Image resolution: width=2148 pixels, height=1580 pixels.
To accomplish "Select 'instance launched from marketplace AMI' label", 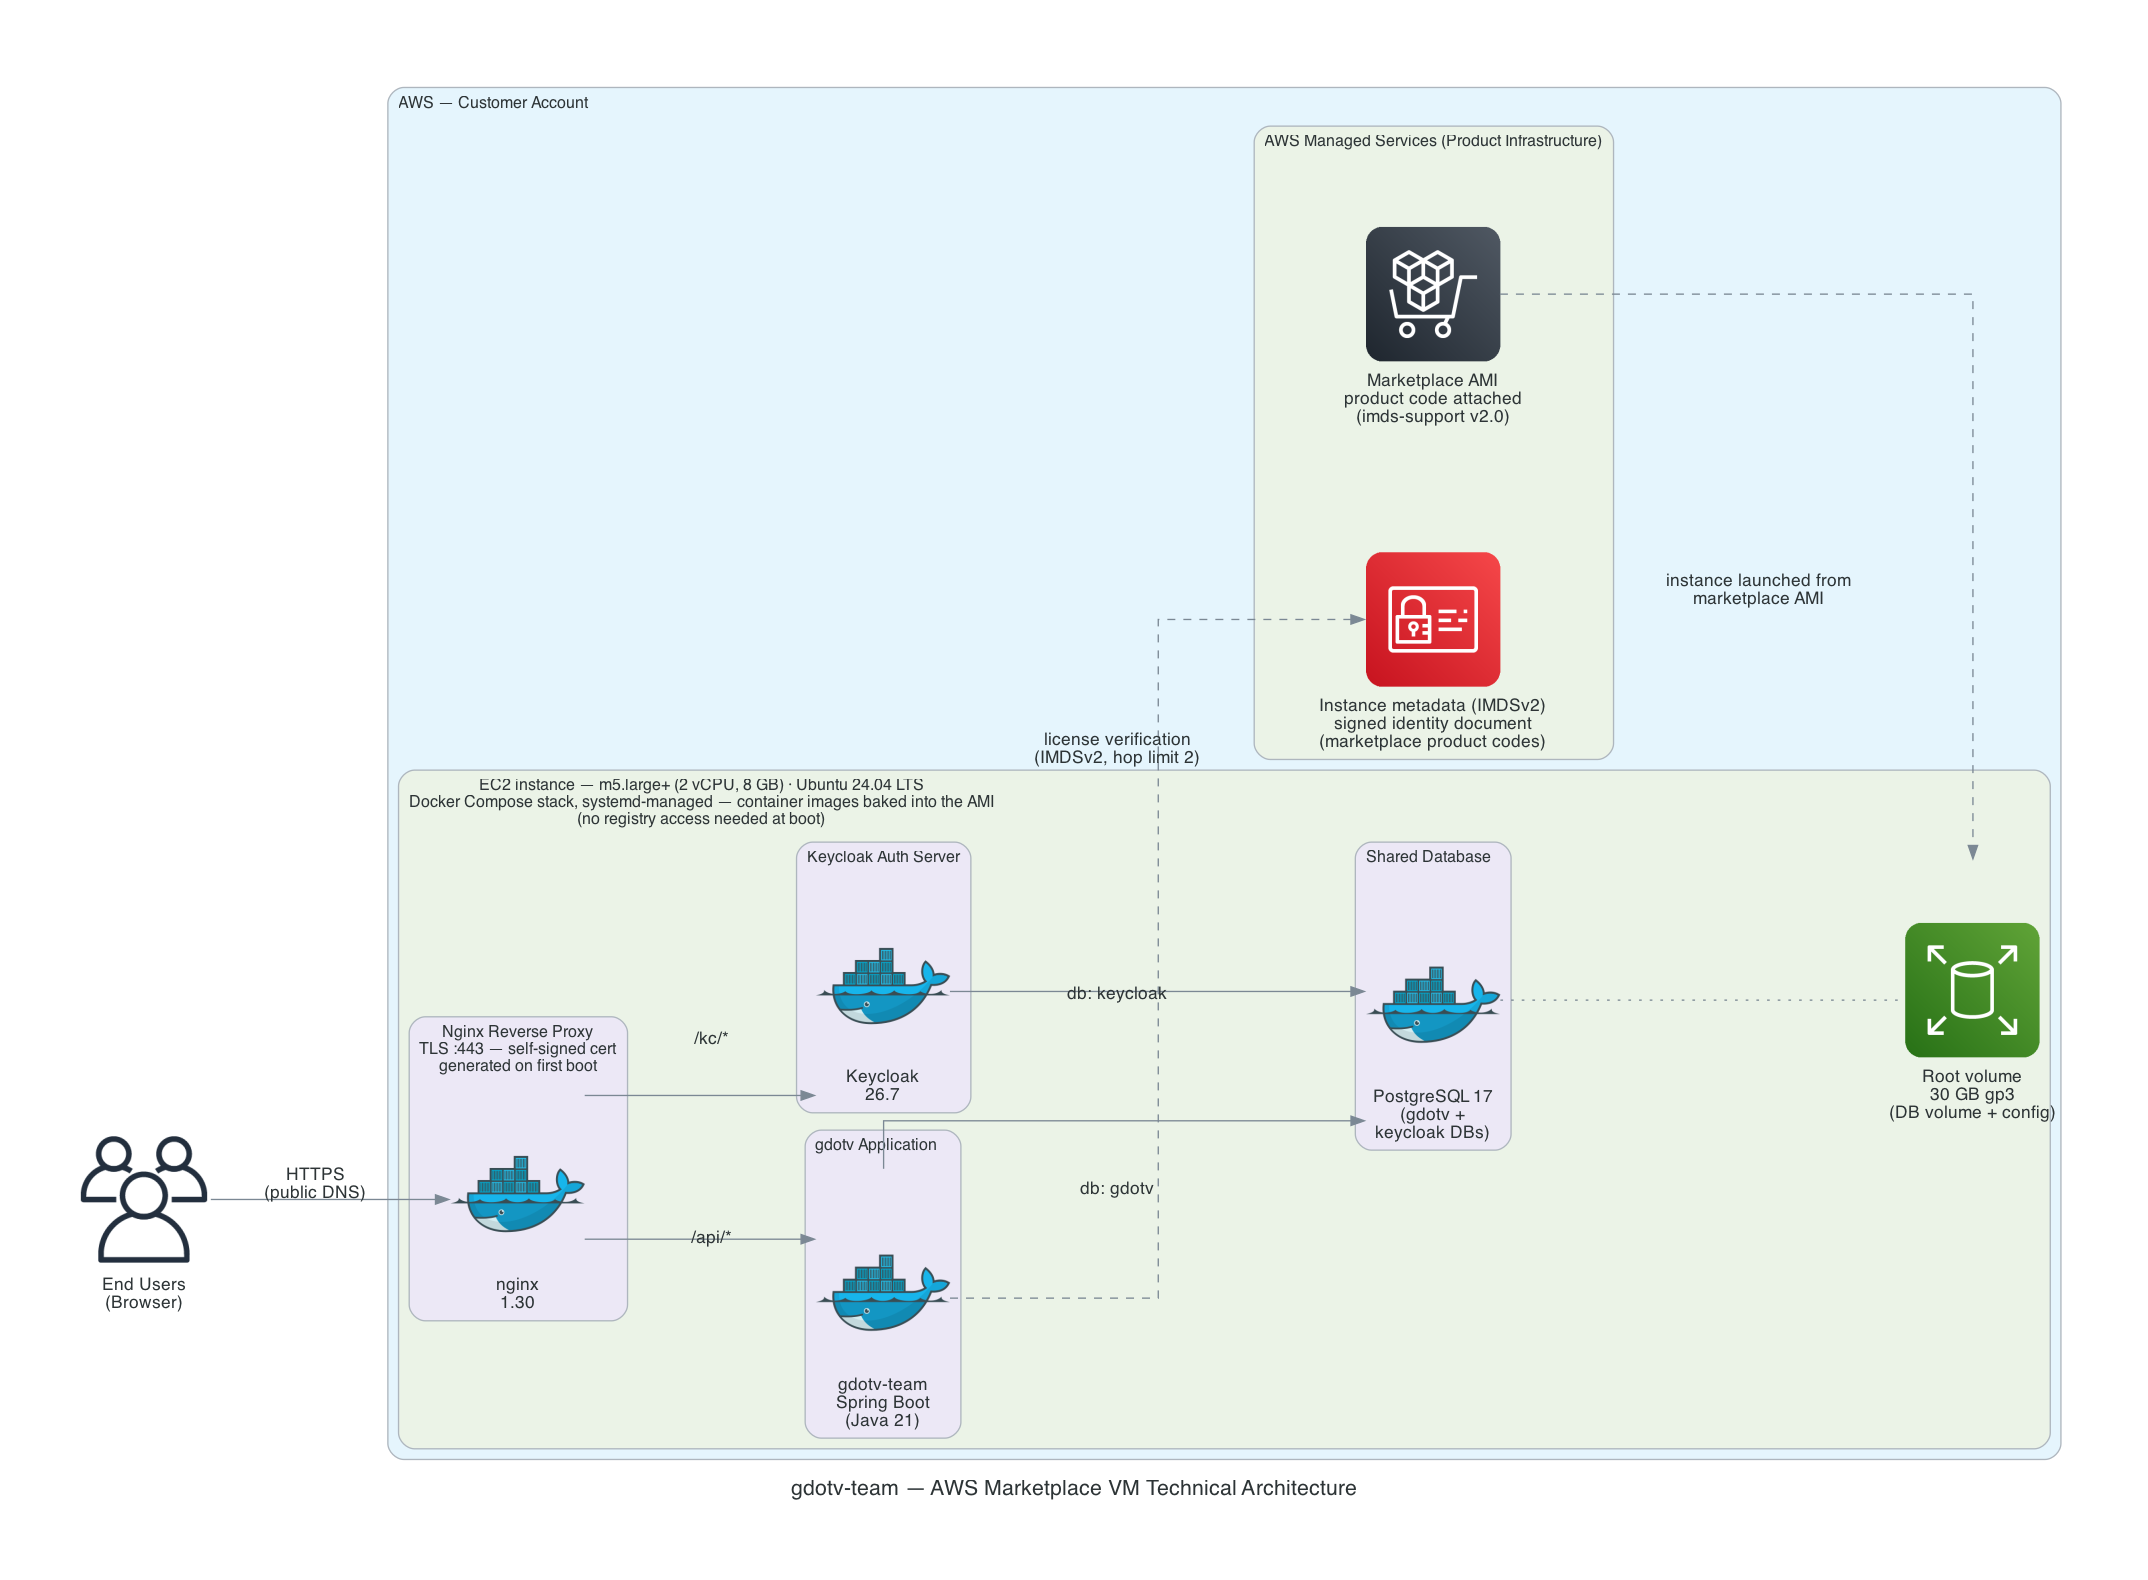I will (x=1758, y=590).
